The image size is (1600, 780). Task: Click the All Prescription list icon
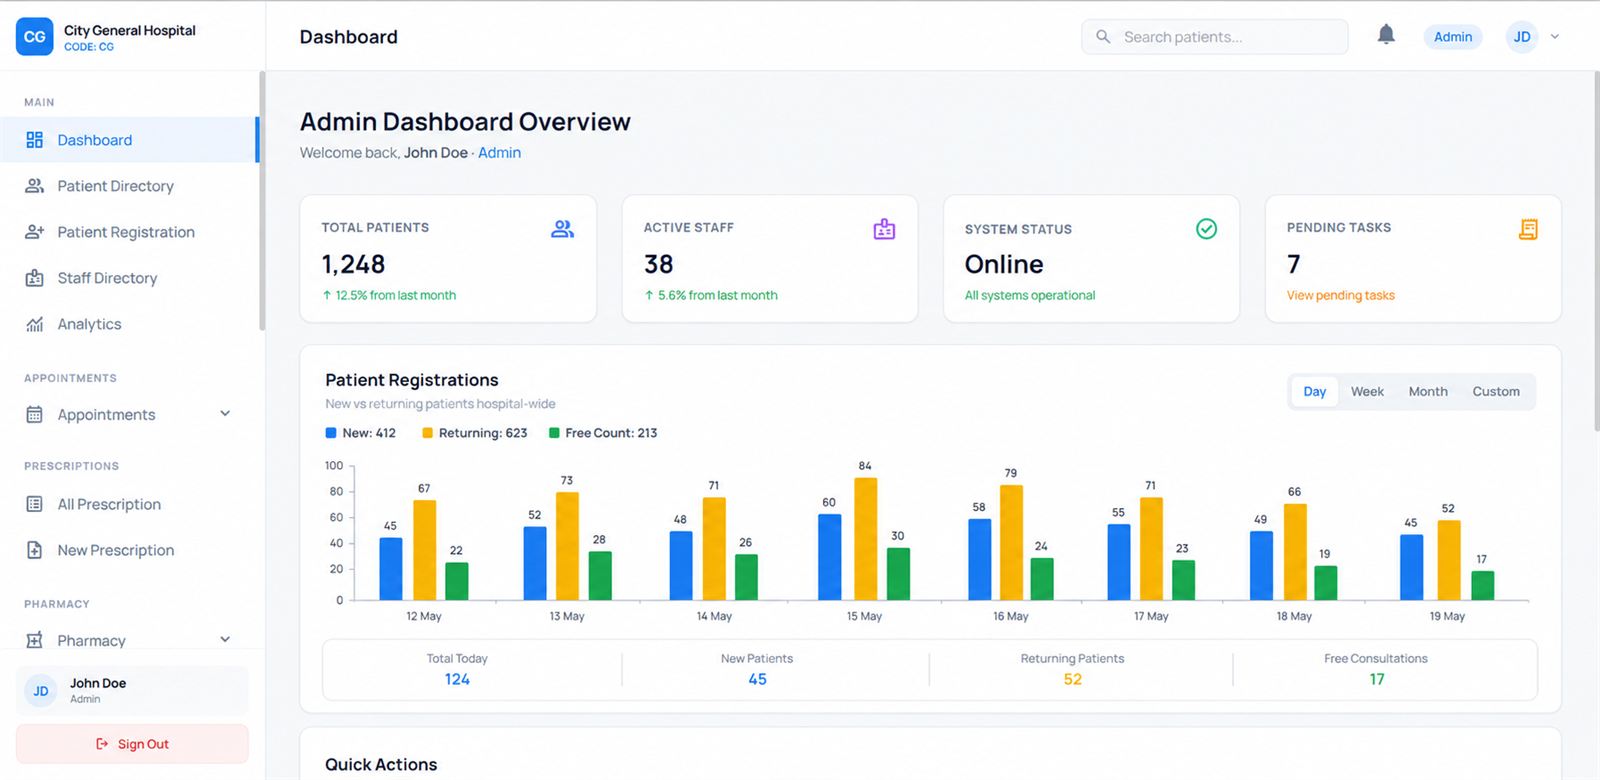pos(34,504)
